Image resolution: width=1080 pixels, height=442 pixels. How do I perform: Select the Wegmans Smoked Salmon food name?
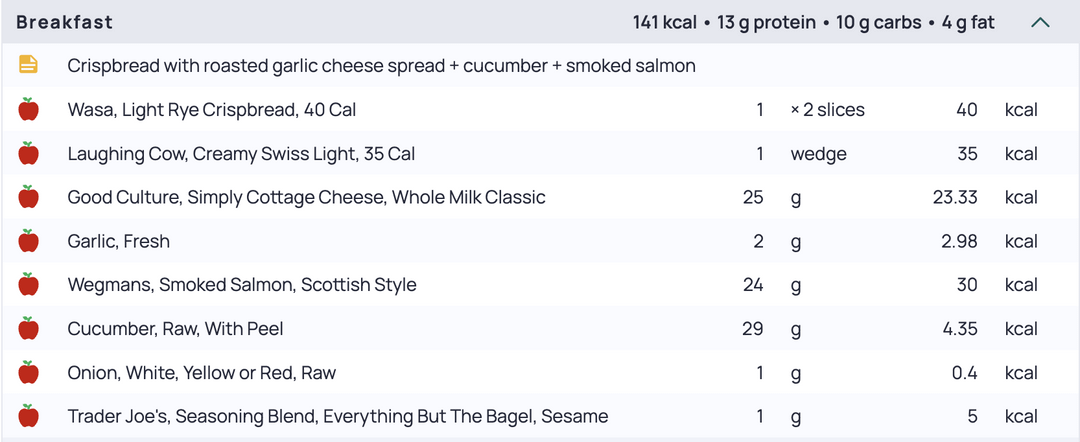242,285
